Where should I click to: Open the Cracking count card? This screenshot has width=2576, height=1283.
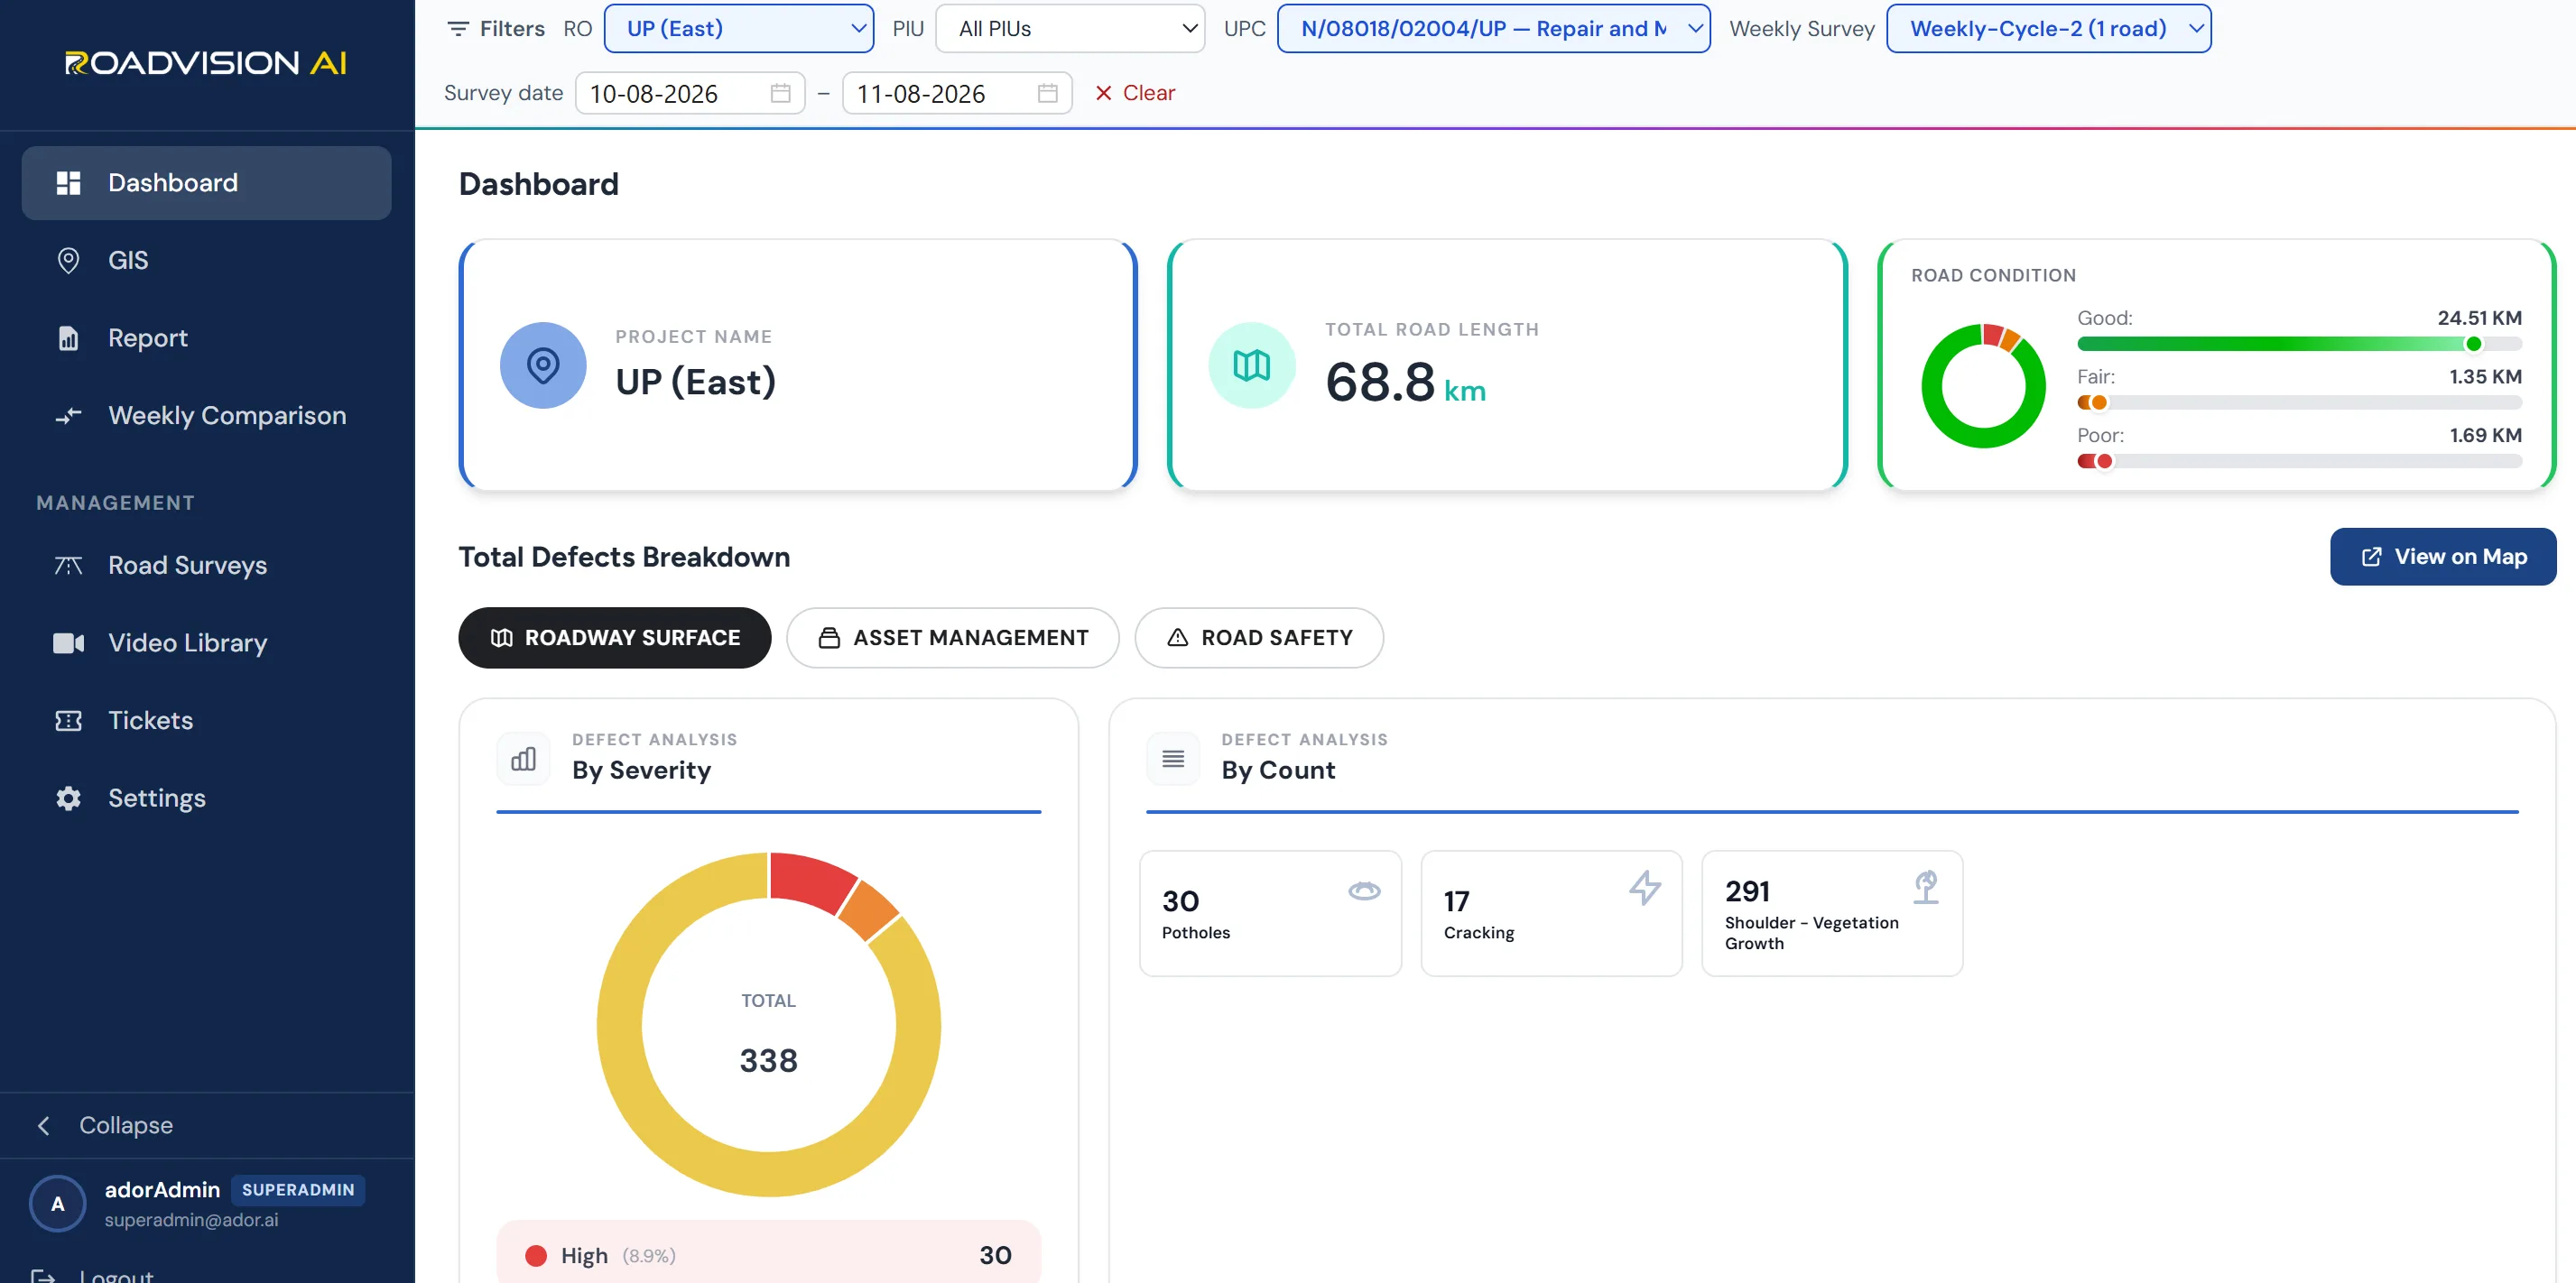coord(1551,914)
